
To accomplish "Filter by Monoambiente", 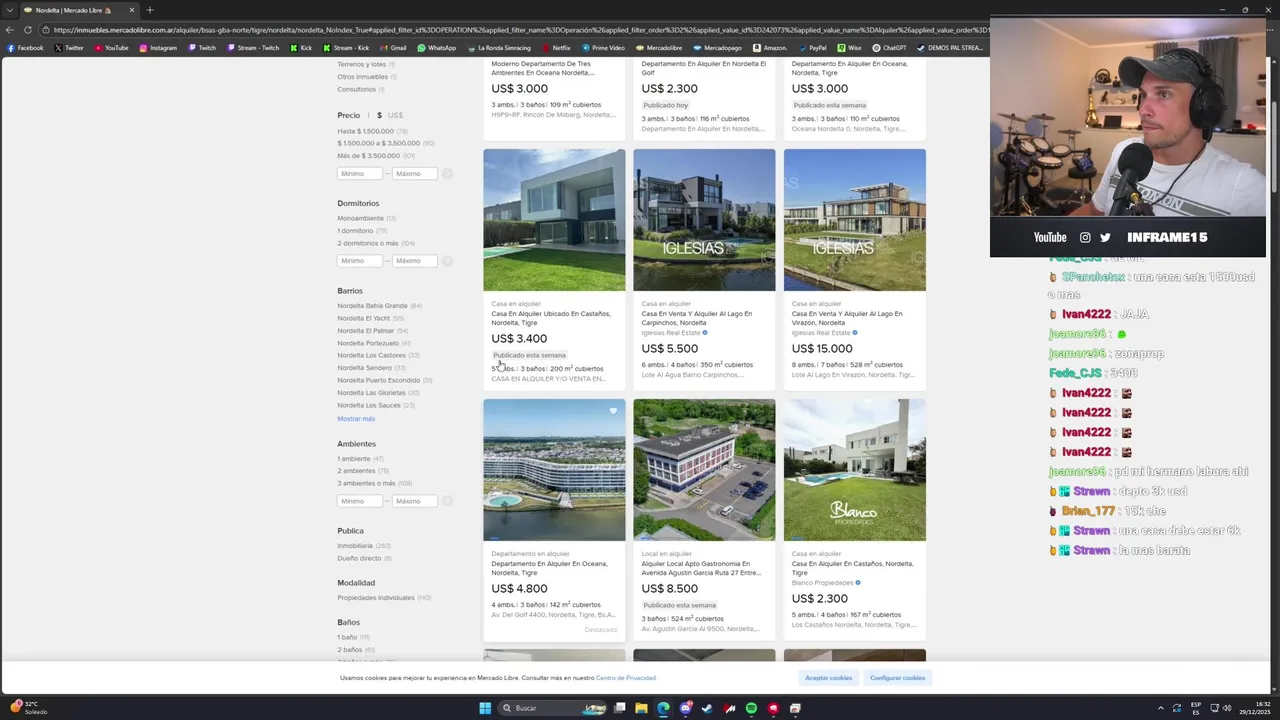I will [360, 218].
